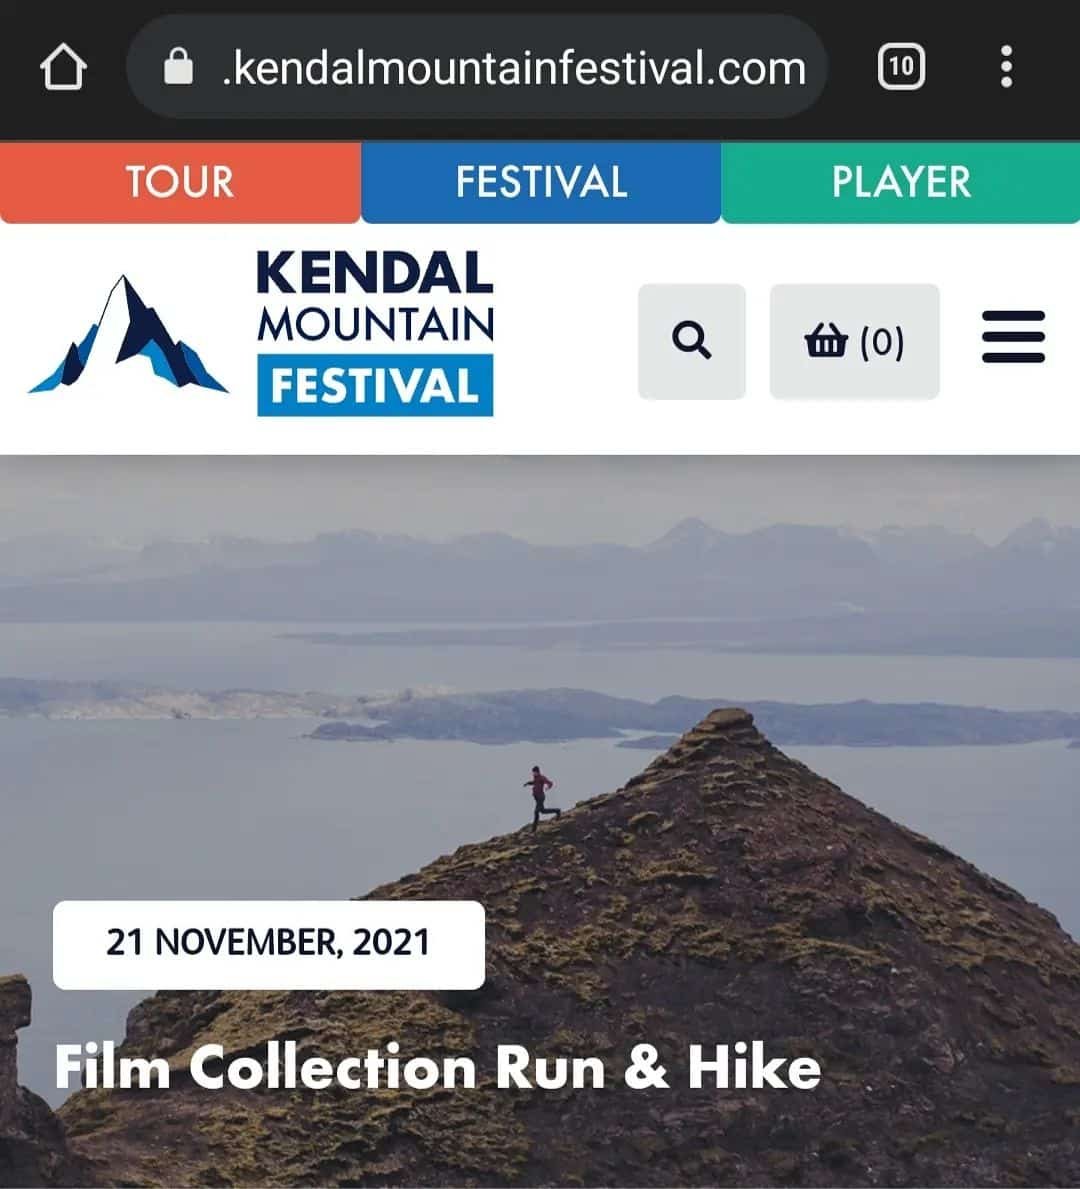1080x1189 pixels.
Task: Click the distant islands in the hero photo
Action: (x=531, y=713)
